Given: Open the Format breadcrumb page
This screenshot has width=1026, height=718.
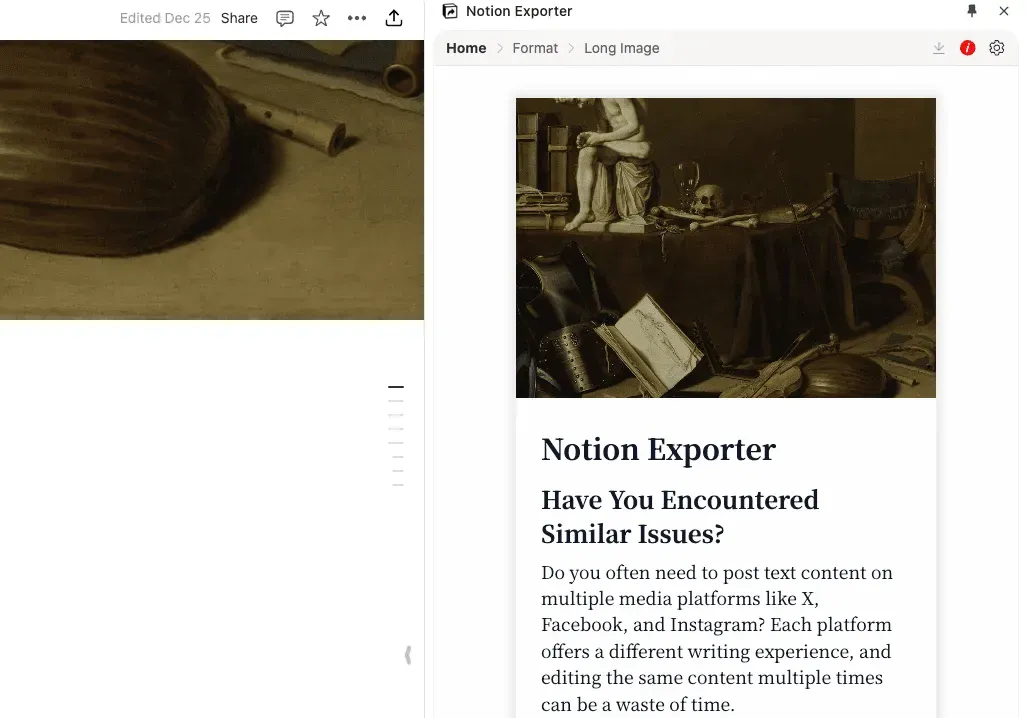Looking at the screenshot, I should [x=535, y=47].
